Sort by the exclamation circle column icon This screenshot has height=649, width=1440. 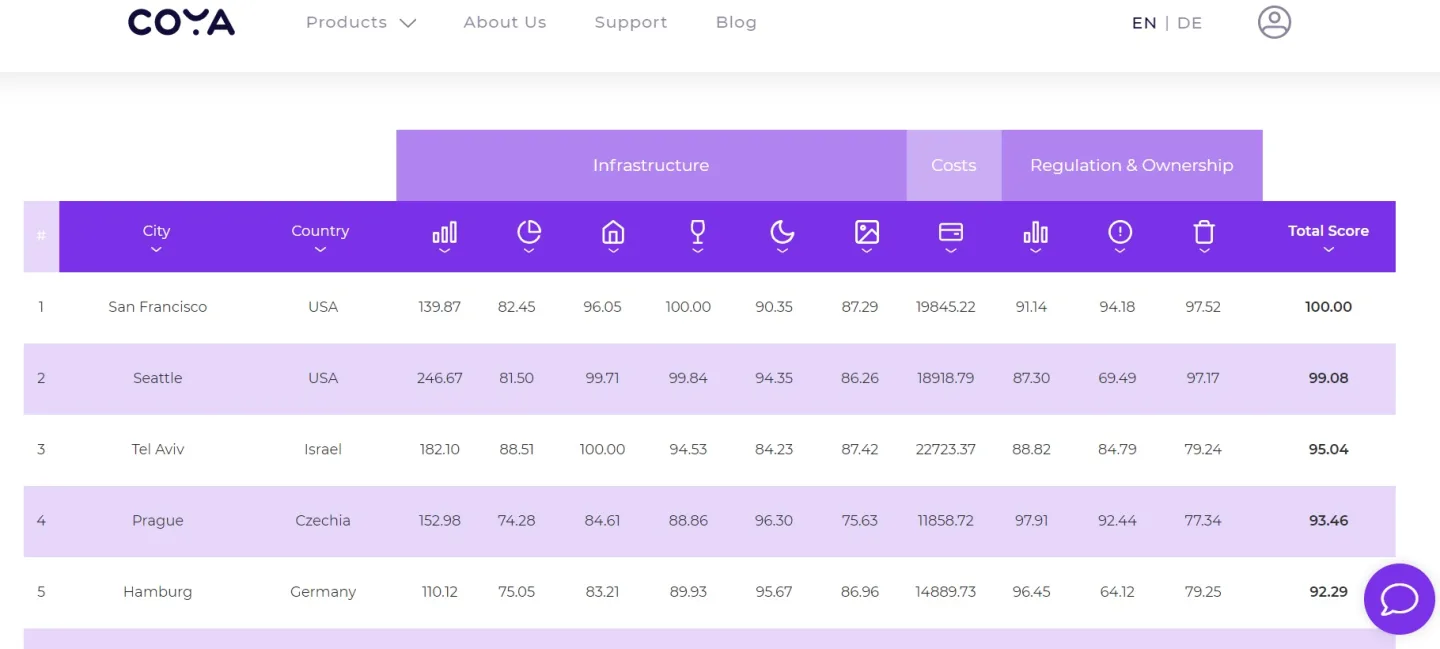point(1120,236)
